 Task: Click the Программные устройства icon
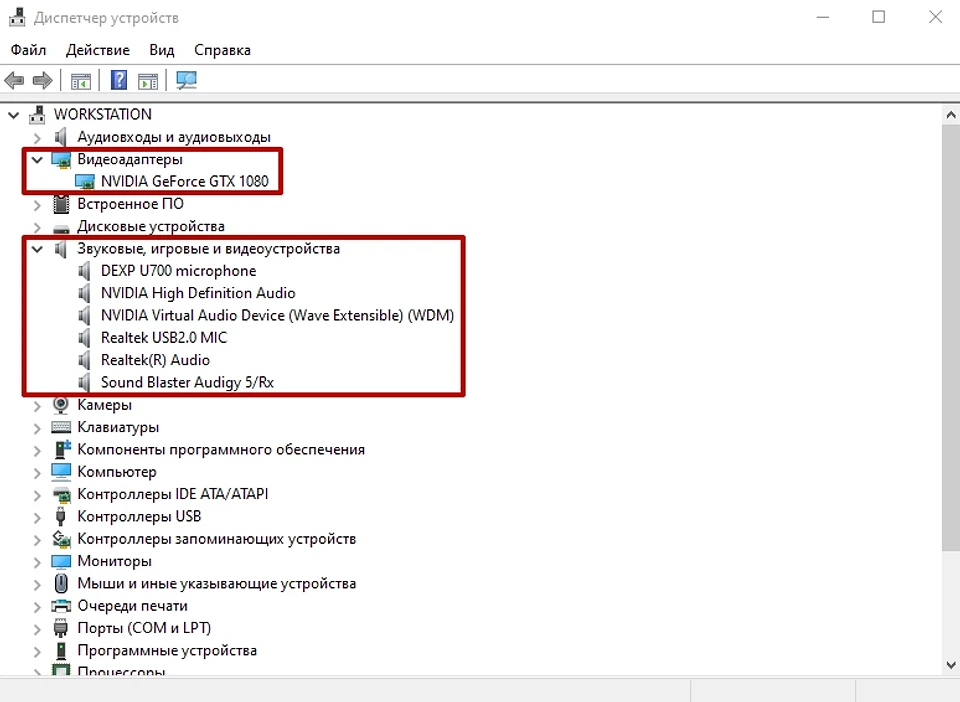coord(61,651)
